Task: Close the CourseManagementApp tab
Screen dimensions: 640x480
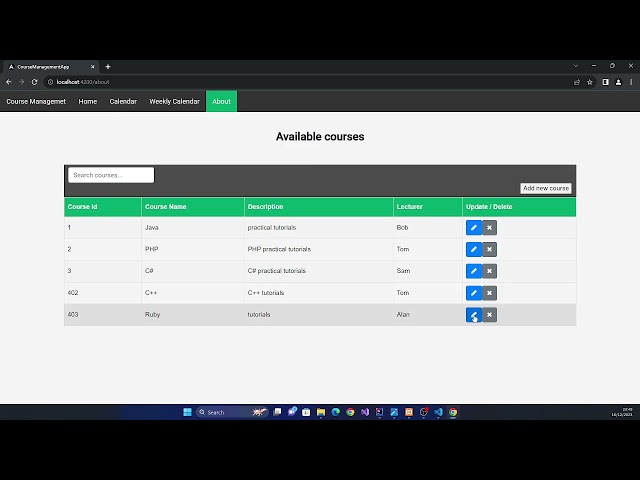Action: tap(93, 67)
